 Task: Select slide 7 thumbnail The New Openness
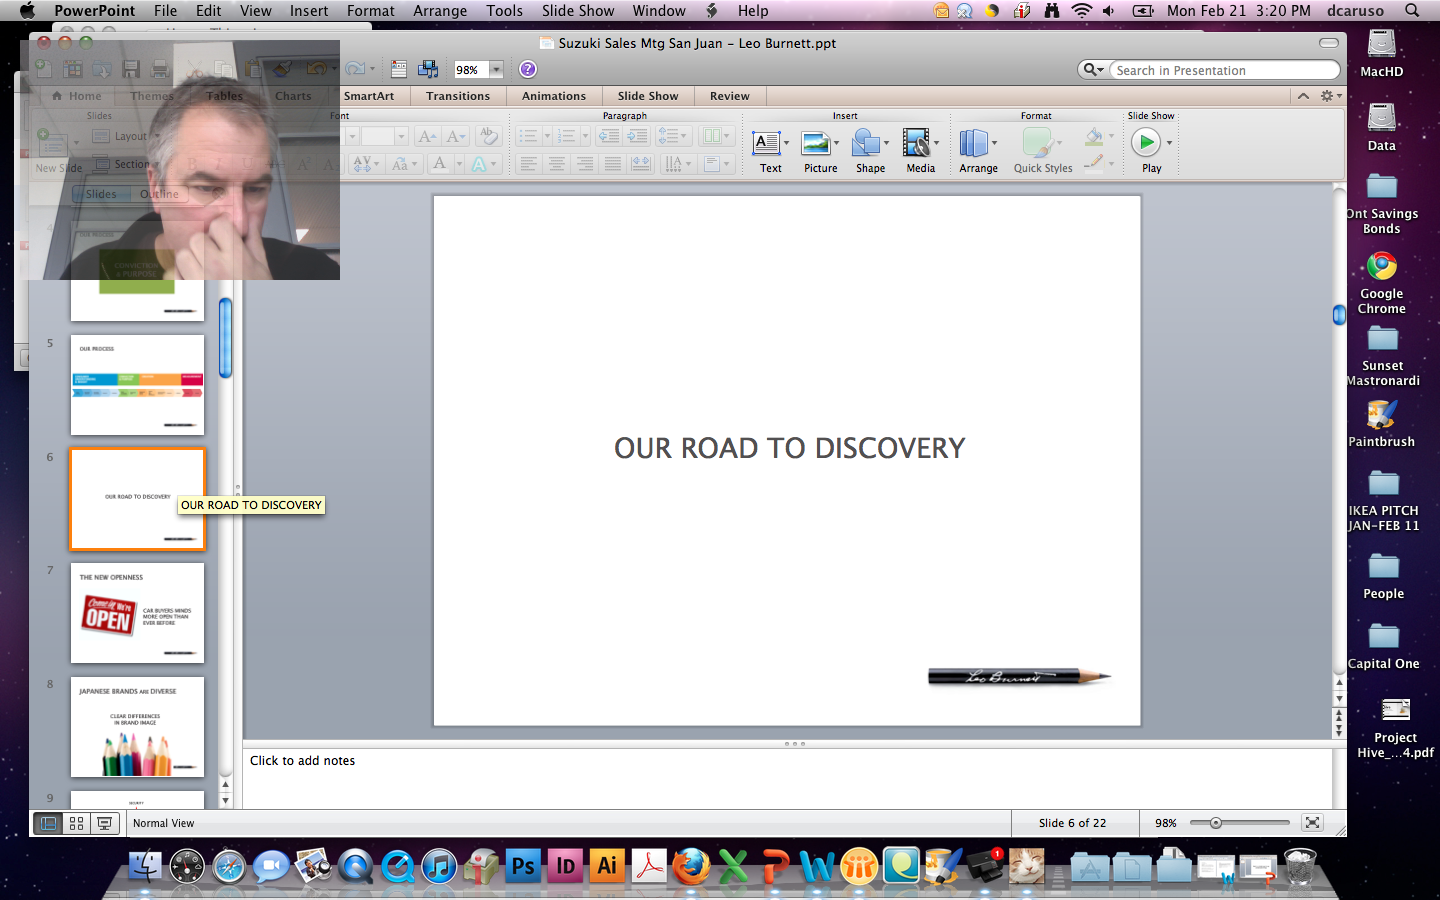point(137,613)
